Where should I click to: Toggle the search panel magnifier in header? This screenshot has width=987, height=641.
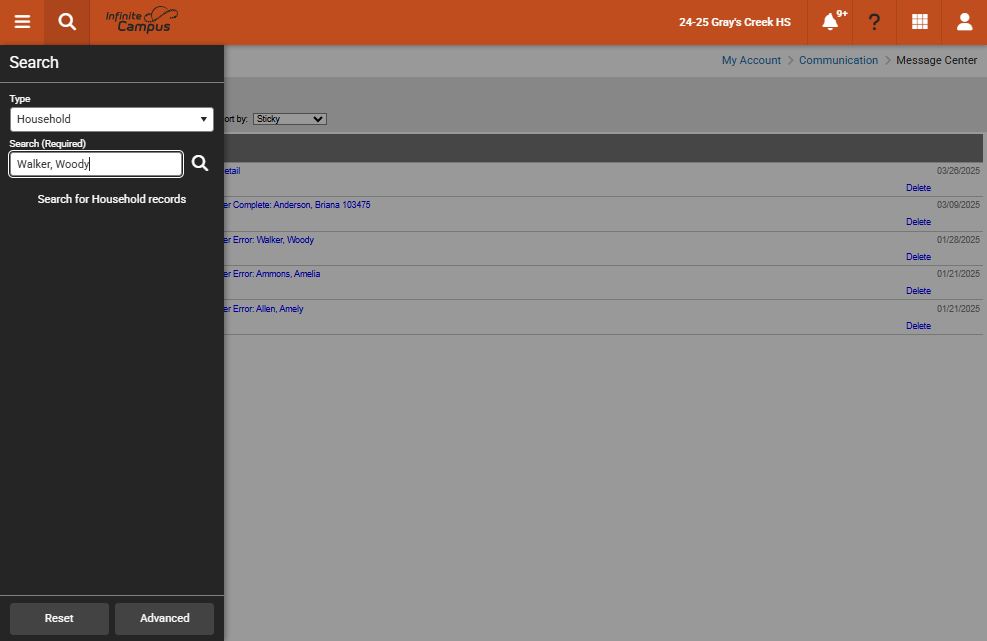pyautogui.click(x=67, y=22)
